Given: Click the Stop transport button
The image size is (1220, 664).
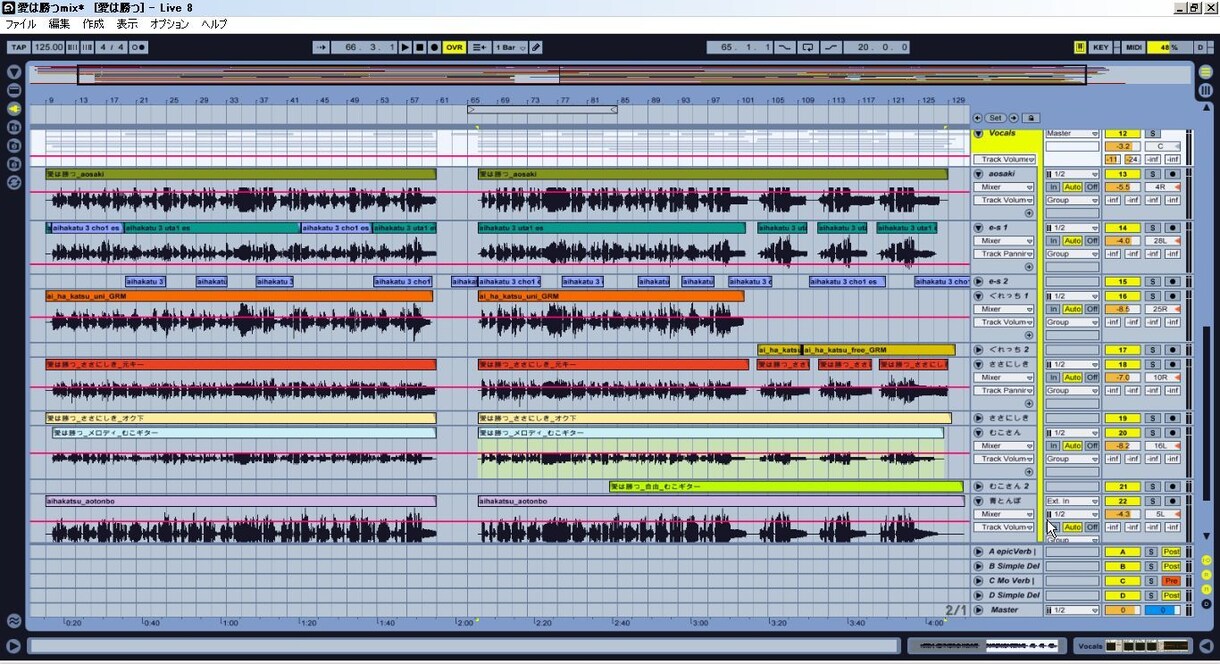Looking at the screenshot, I should tap(420, 47).
